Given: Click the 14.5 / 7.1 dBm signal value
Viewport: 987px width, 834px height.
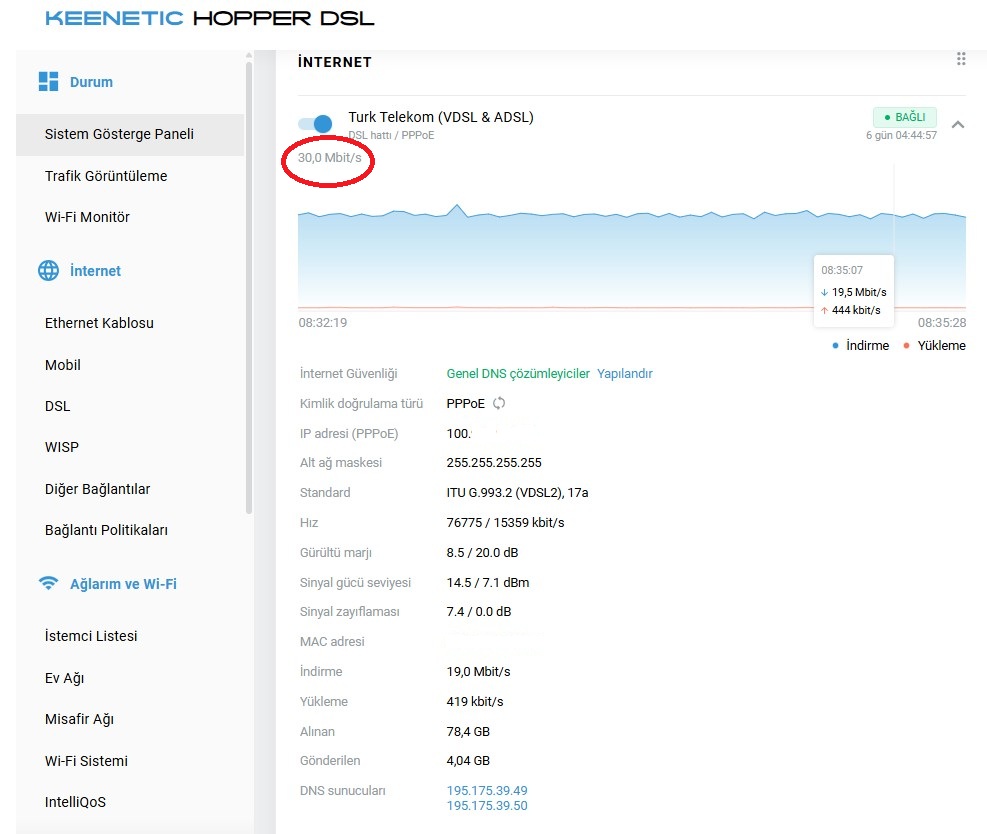Looking at the screenshot, I should point(488,582).
